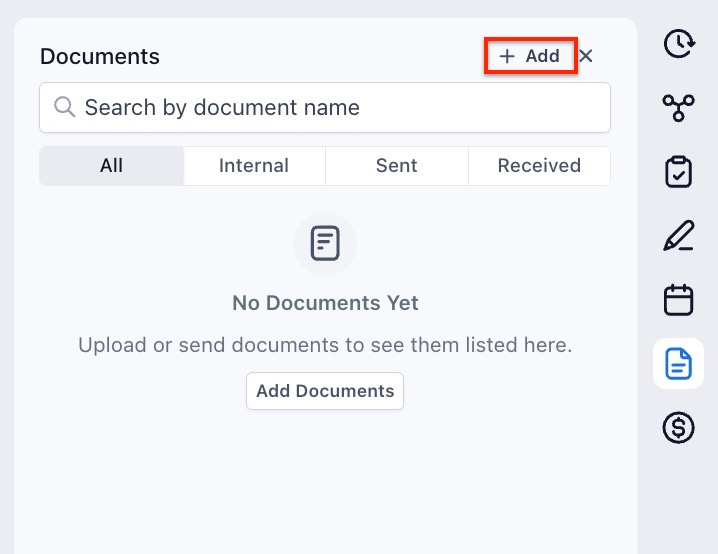This screenshot has width=718, height=554.
Task: Open the notes pen sidebar icon
Action: pos(679,236)
